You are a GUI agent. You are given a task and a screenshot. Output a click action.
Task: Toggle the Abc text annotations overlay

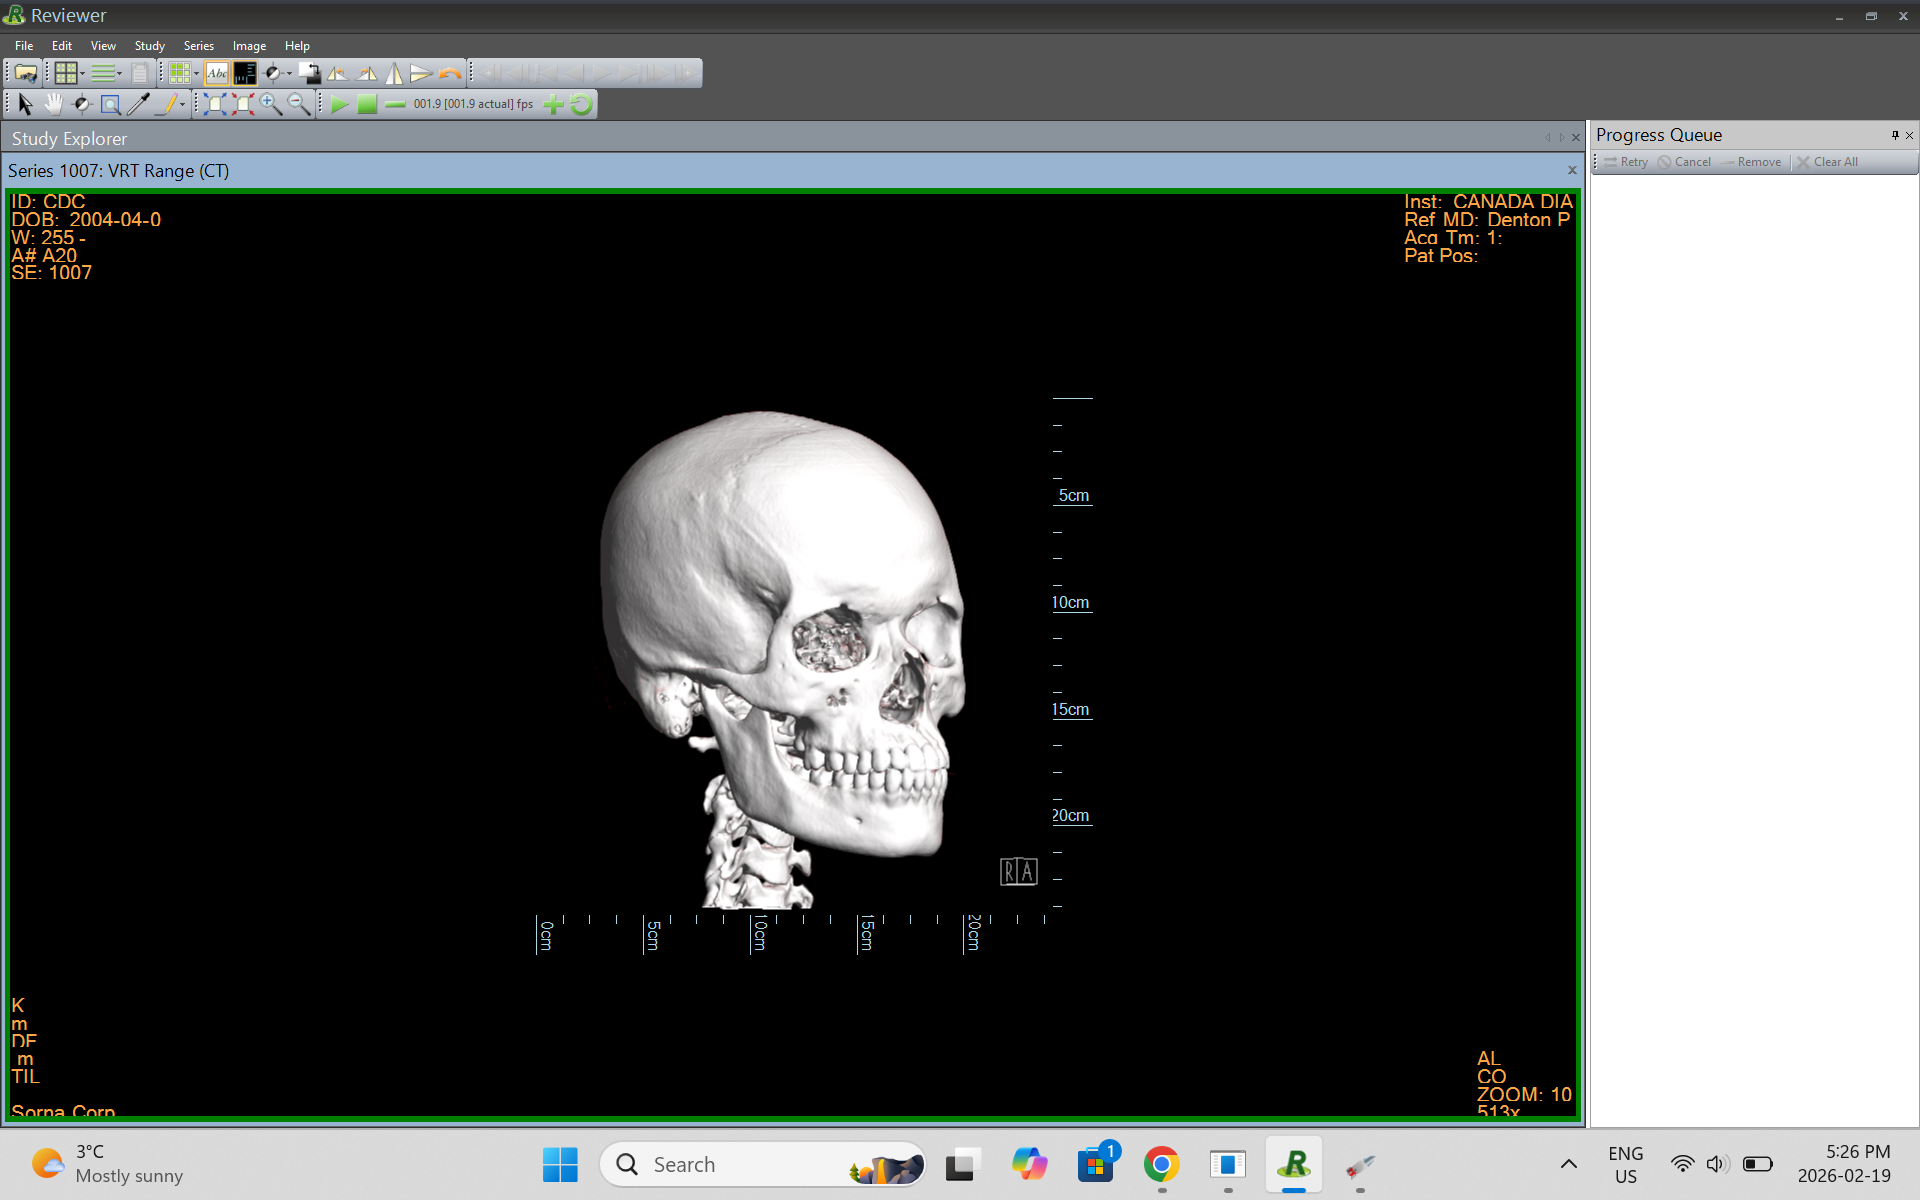click(x=216, y=72)
